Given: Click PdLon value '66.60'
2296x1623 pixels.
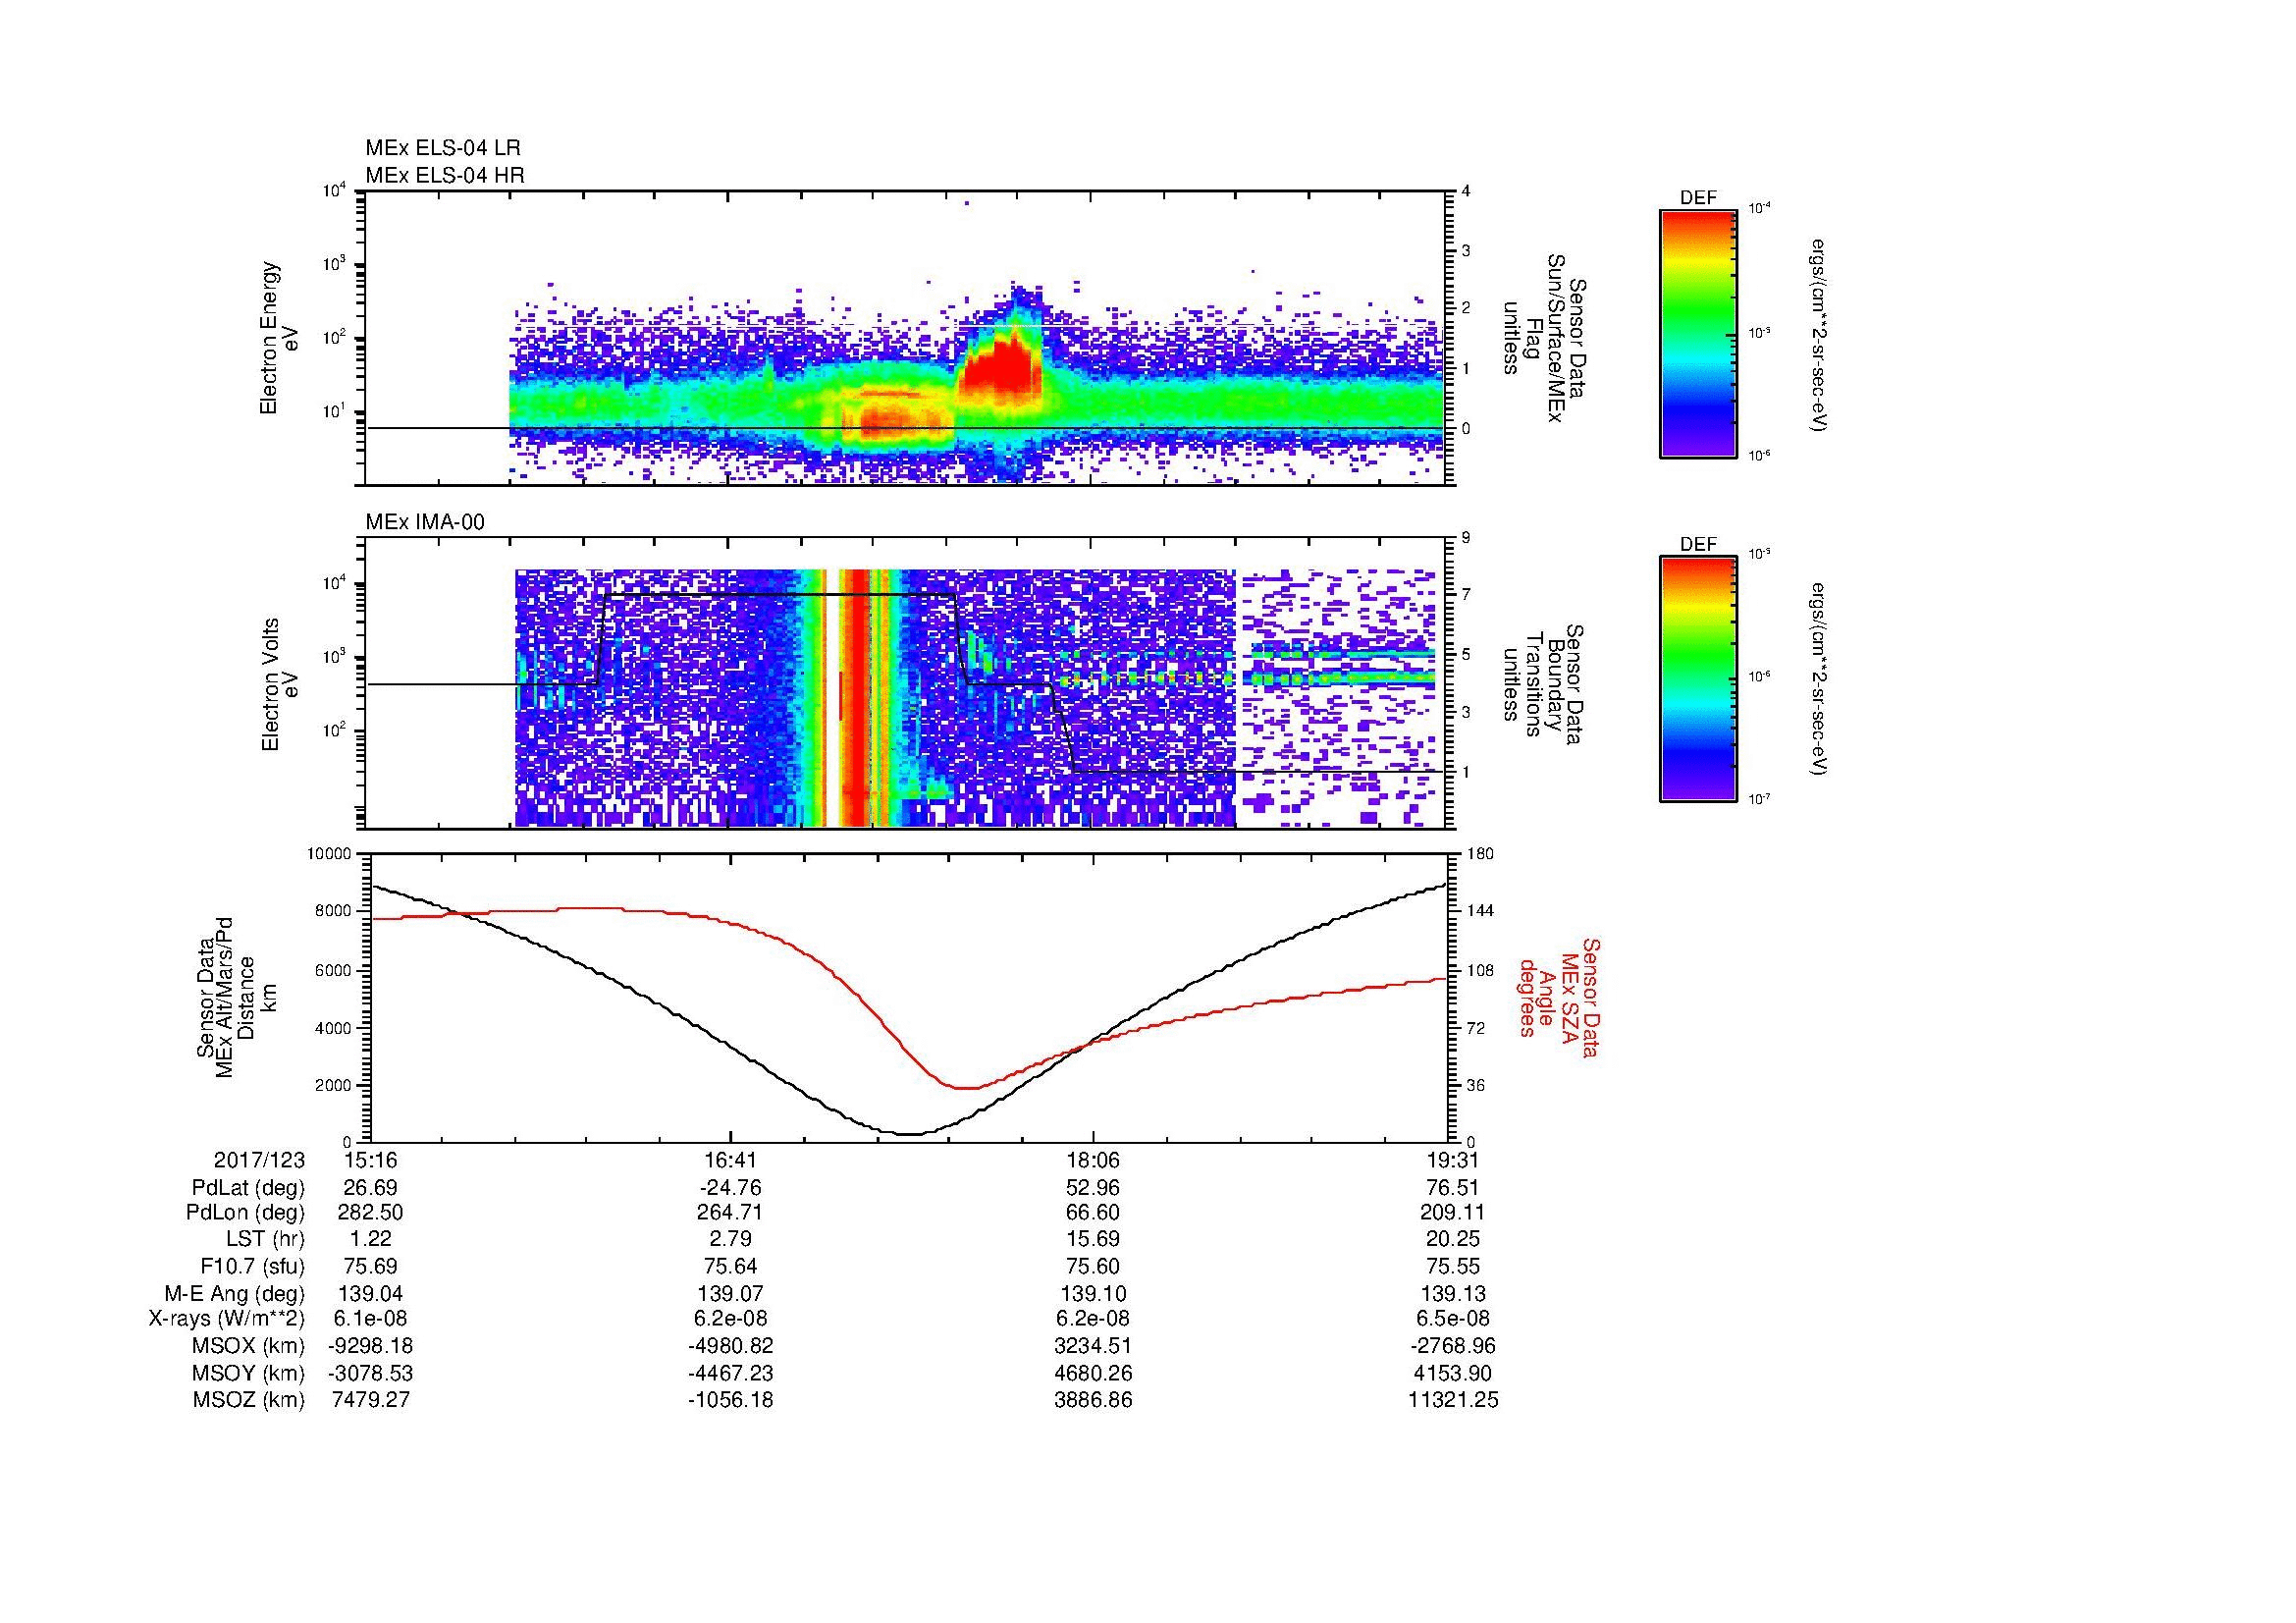Looking at the screenshot, I should coord(1093,1213).
